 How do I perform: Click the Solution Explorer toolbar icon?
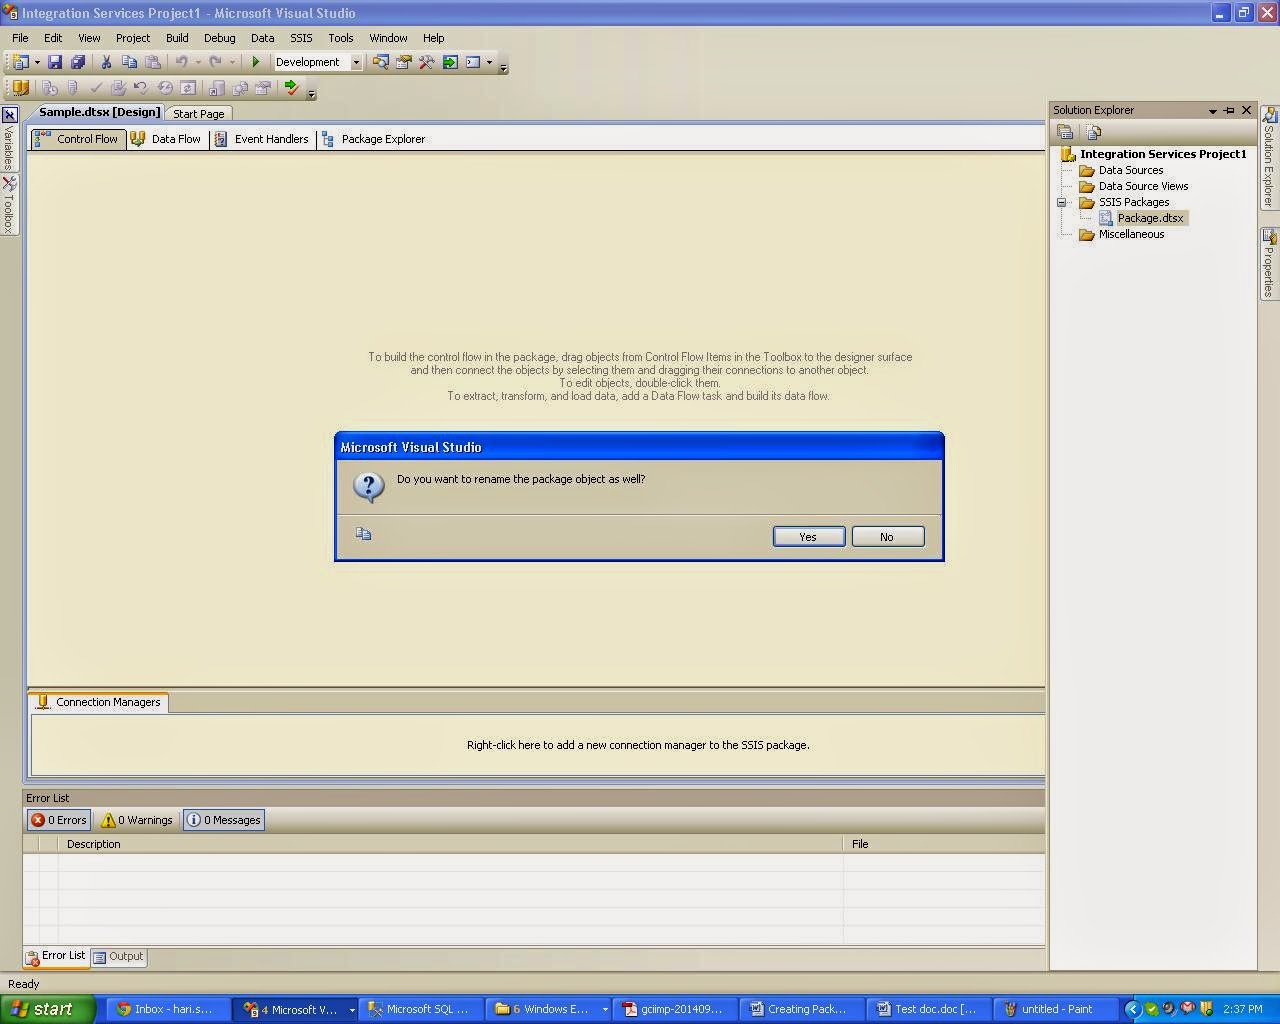coord(381,62)
